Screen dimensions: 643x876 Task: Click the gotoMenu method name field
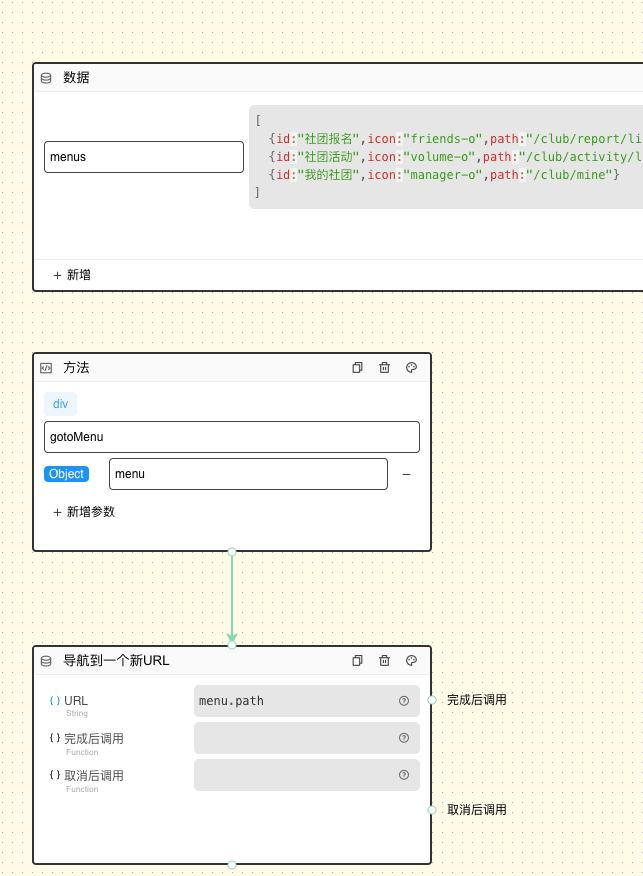click(231, 437)
